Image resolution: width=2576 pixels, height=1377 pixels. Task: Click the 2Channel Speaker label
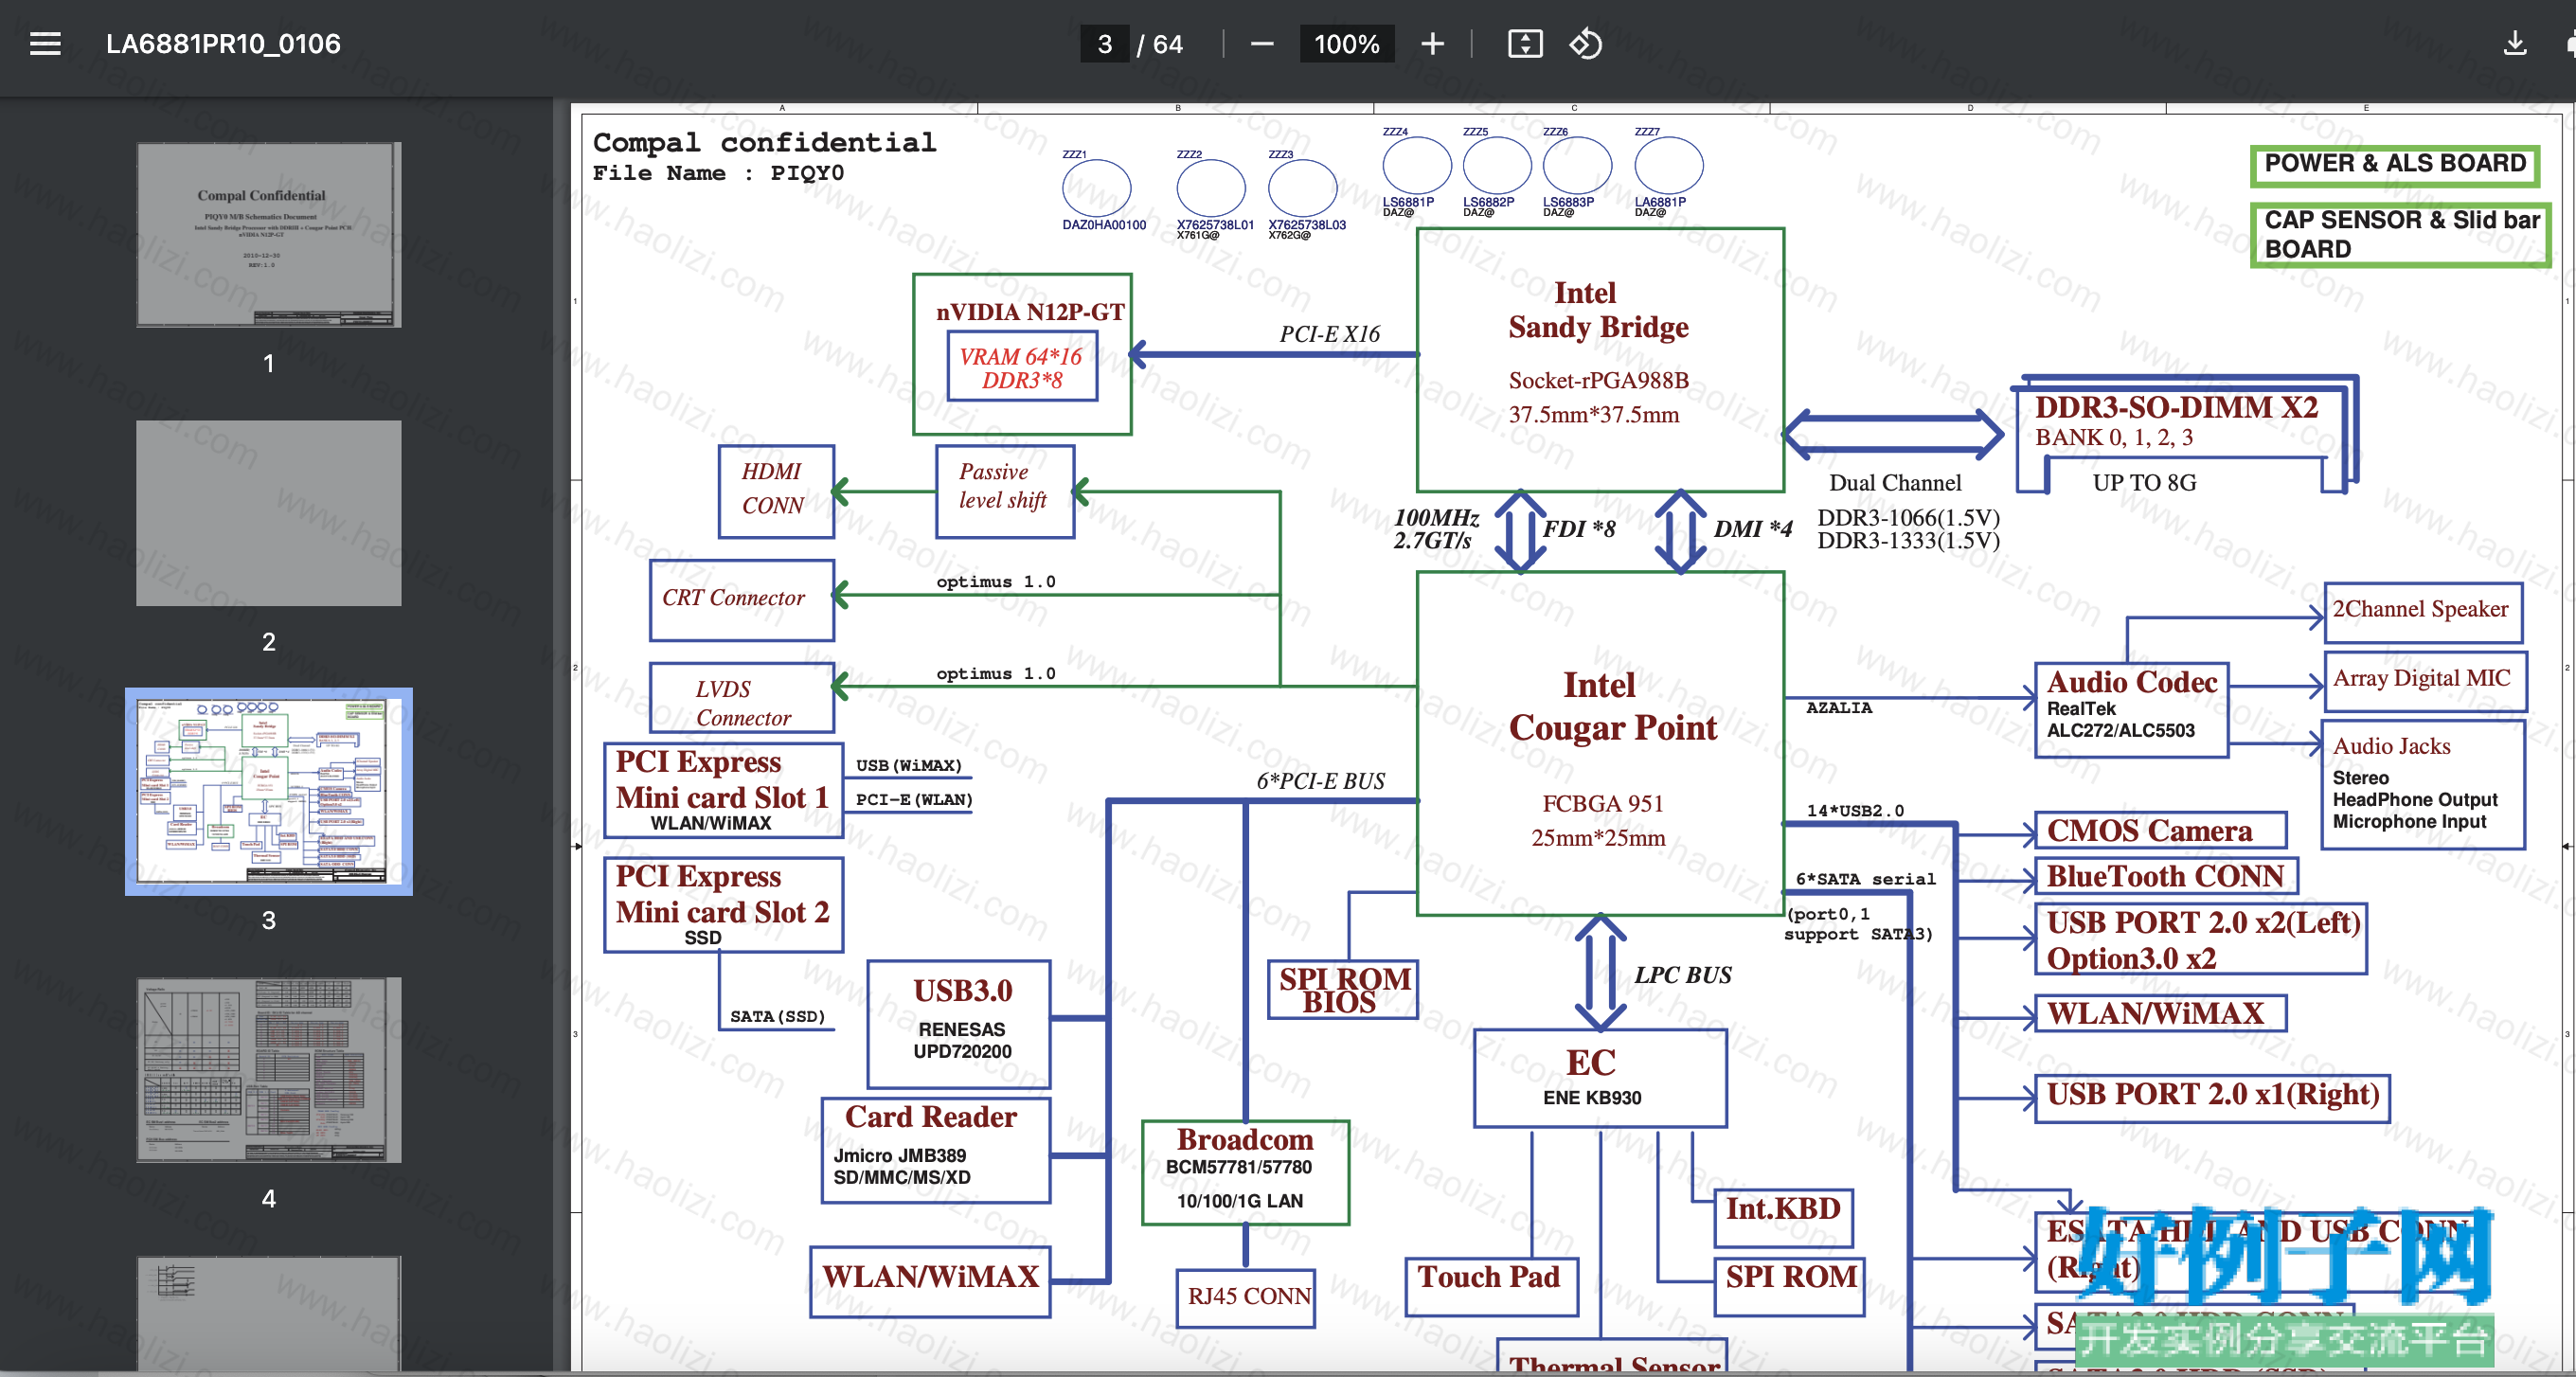click(x=2420, y=609)
